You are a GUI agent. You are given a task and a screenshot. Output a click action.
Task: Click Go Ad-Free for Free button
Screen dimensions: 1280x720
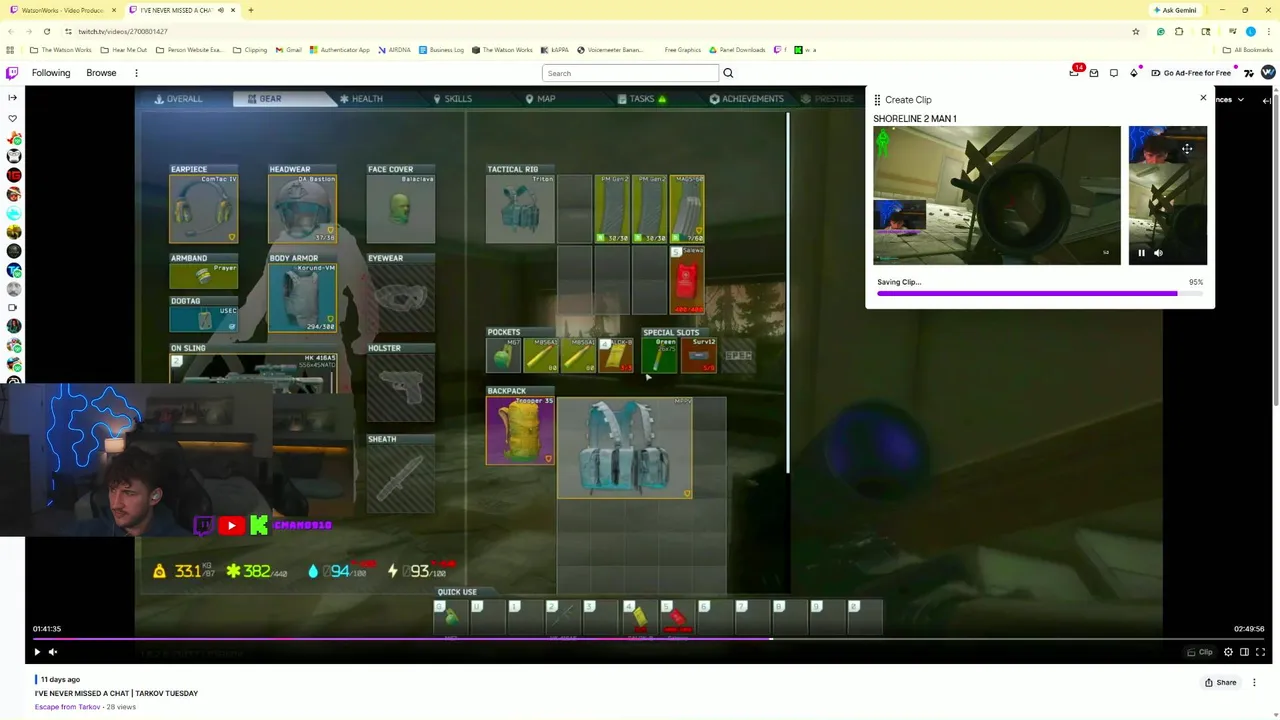pos(1191,73)
